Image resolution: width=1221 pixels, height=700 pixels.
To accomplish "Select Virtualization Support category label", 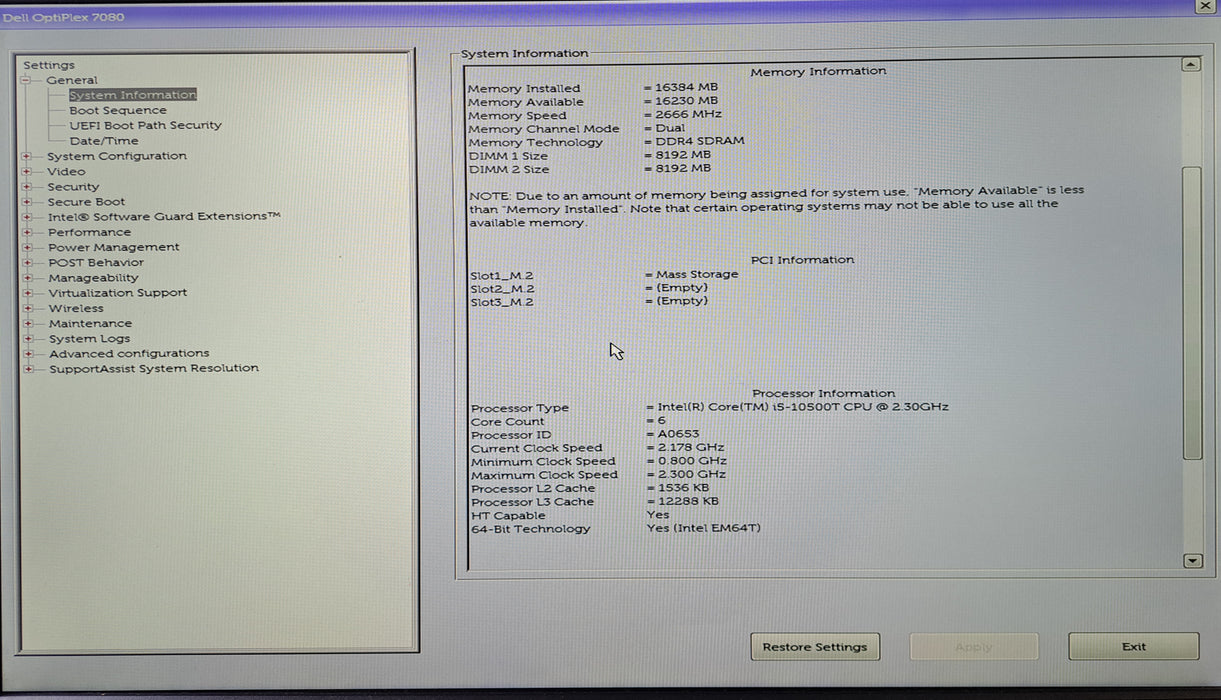I will [118, 293].
